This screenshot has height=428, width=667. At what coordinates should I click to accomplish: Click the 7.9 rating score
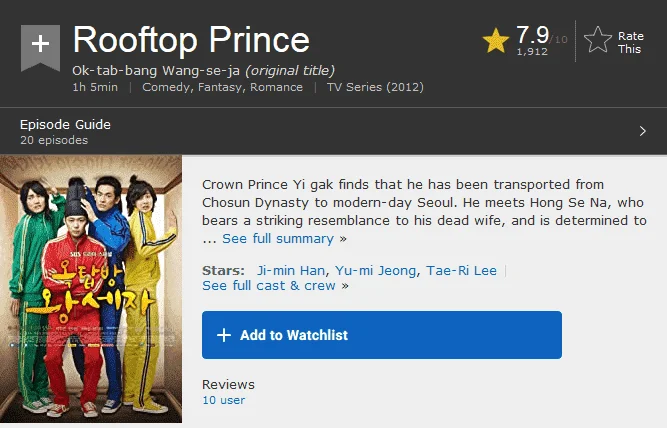tap(533, 34)
